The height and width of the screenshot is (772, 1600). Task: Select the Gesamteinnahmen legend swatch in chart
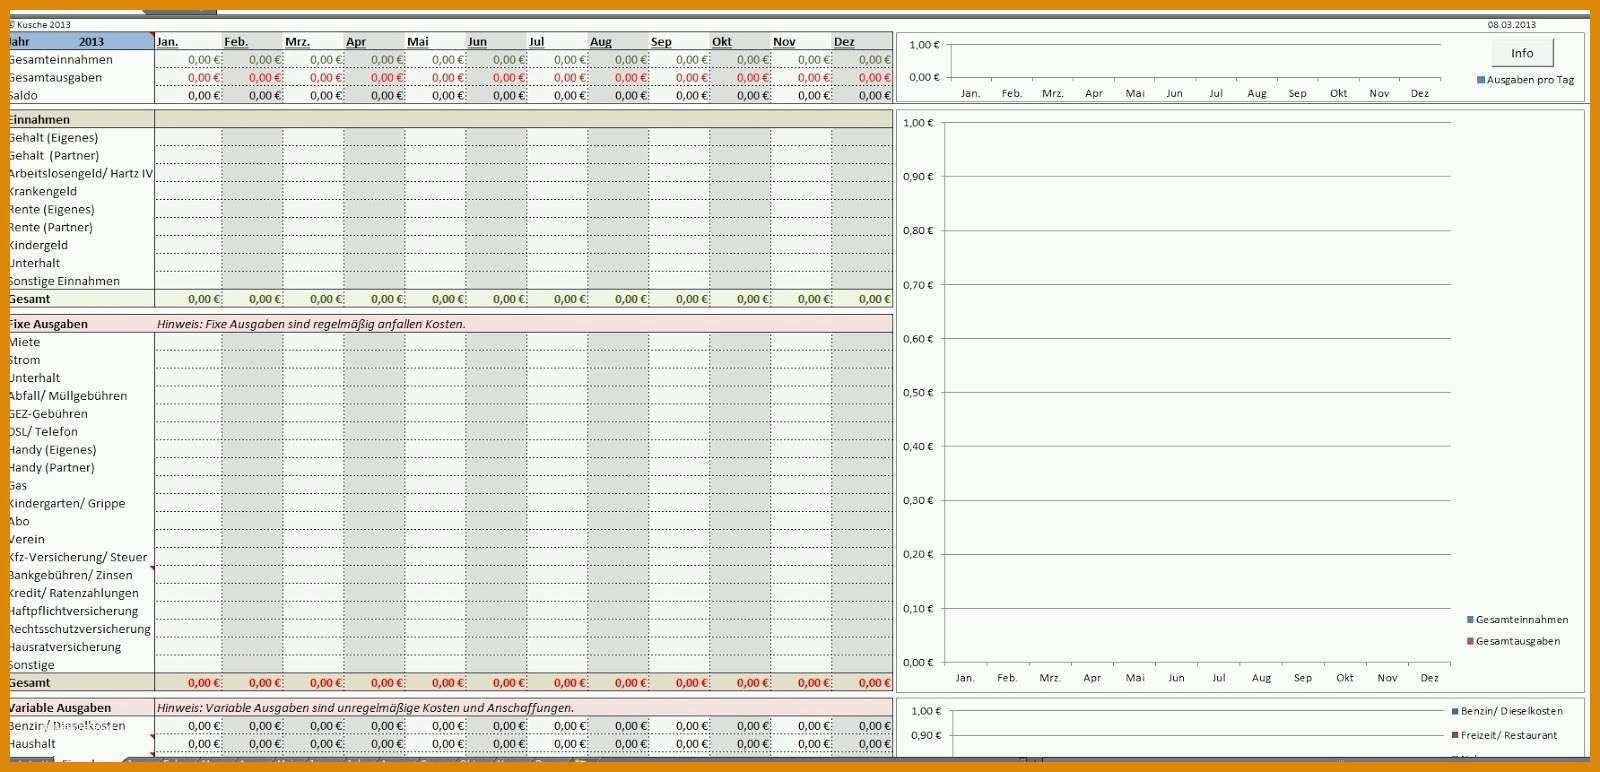tap(1470, 620)
